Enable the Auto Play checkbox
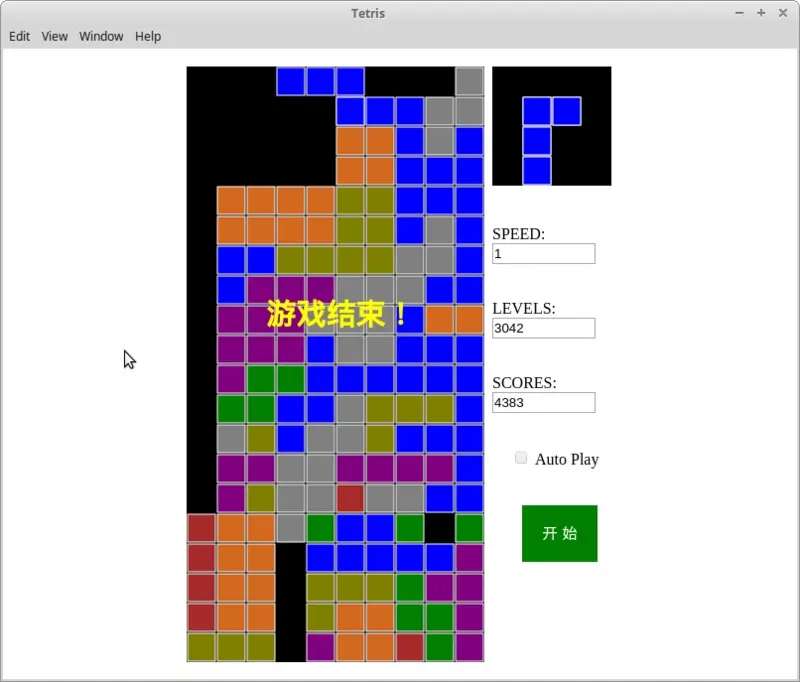This screenshot has height=682, width=800. [520, 458]
